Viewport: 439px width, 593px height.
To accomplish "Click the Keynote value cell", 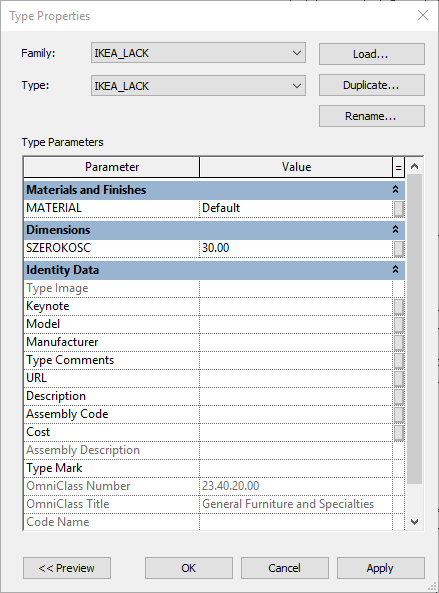I will coord(296,306).
